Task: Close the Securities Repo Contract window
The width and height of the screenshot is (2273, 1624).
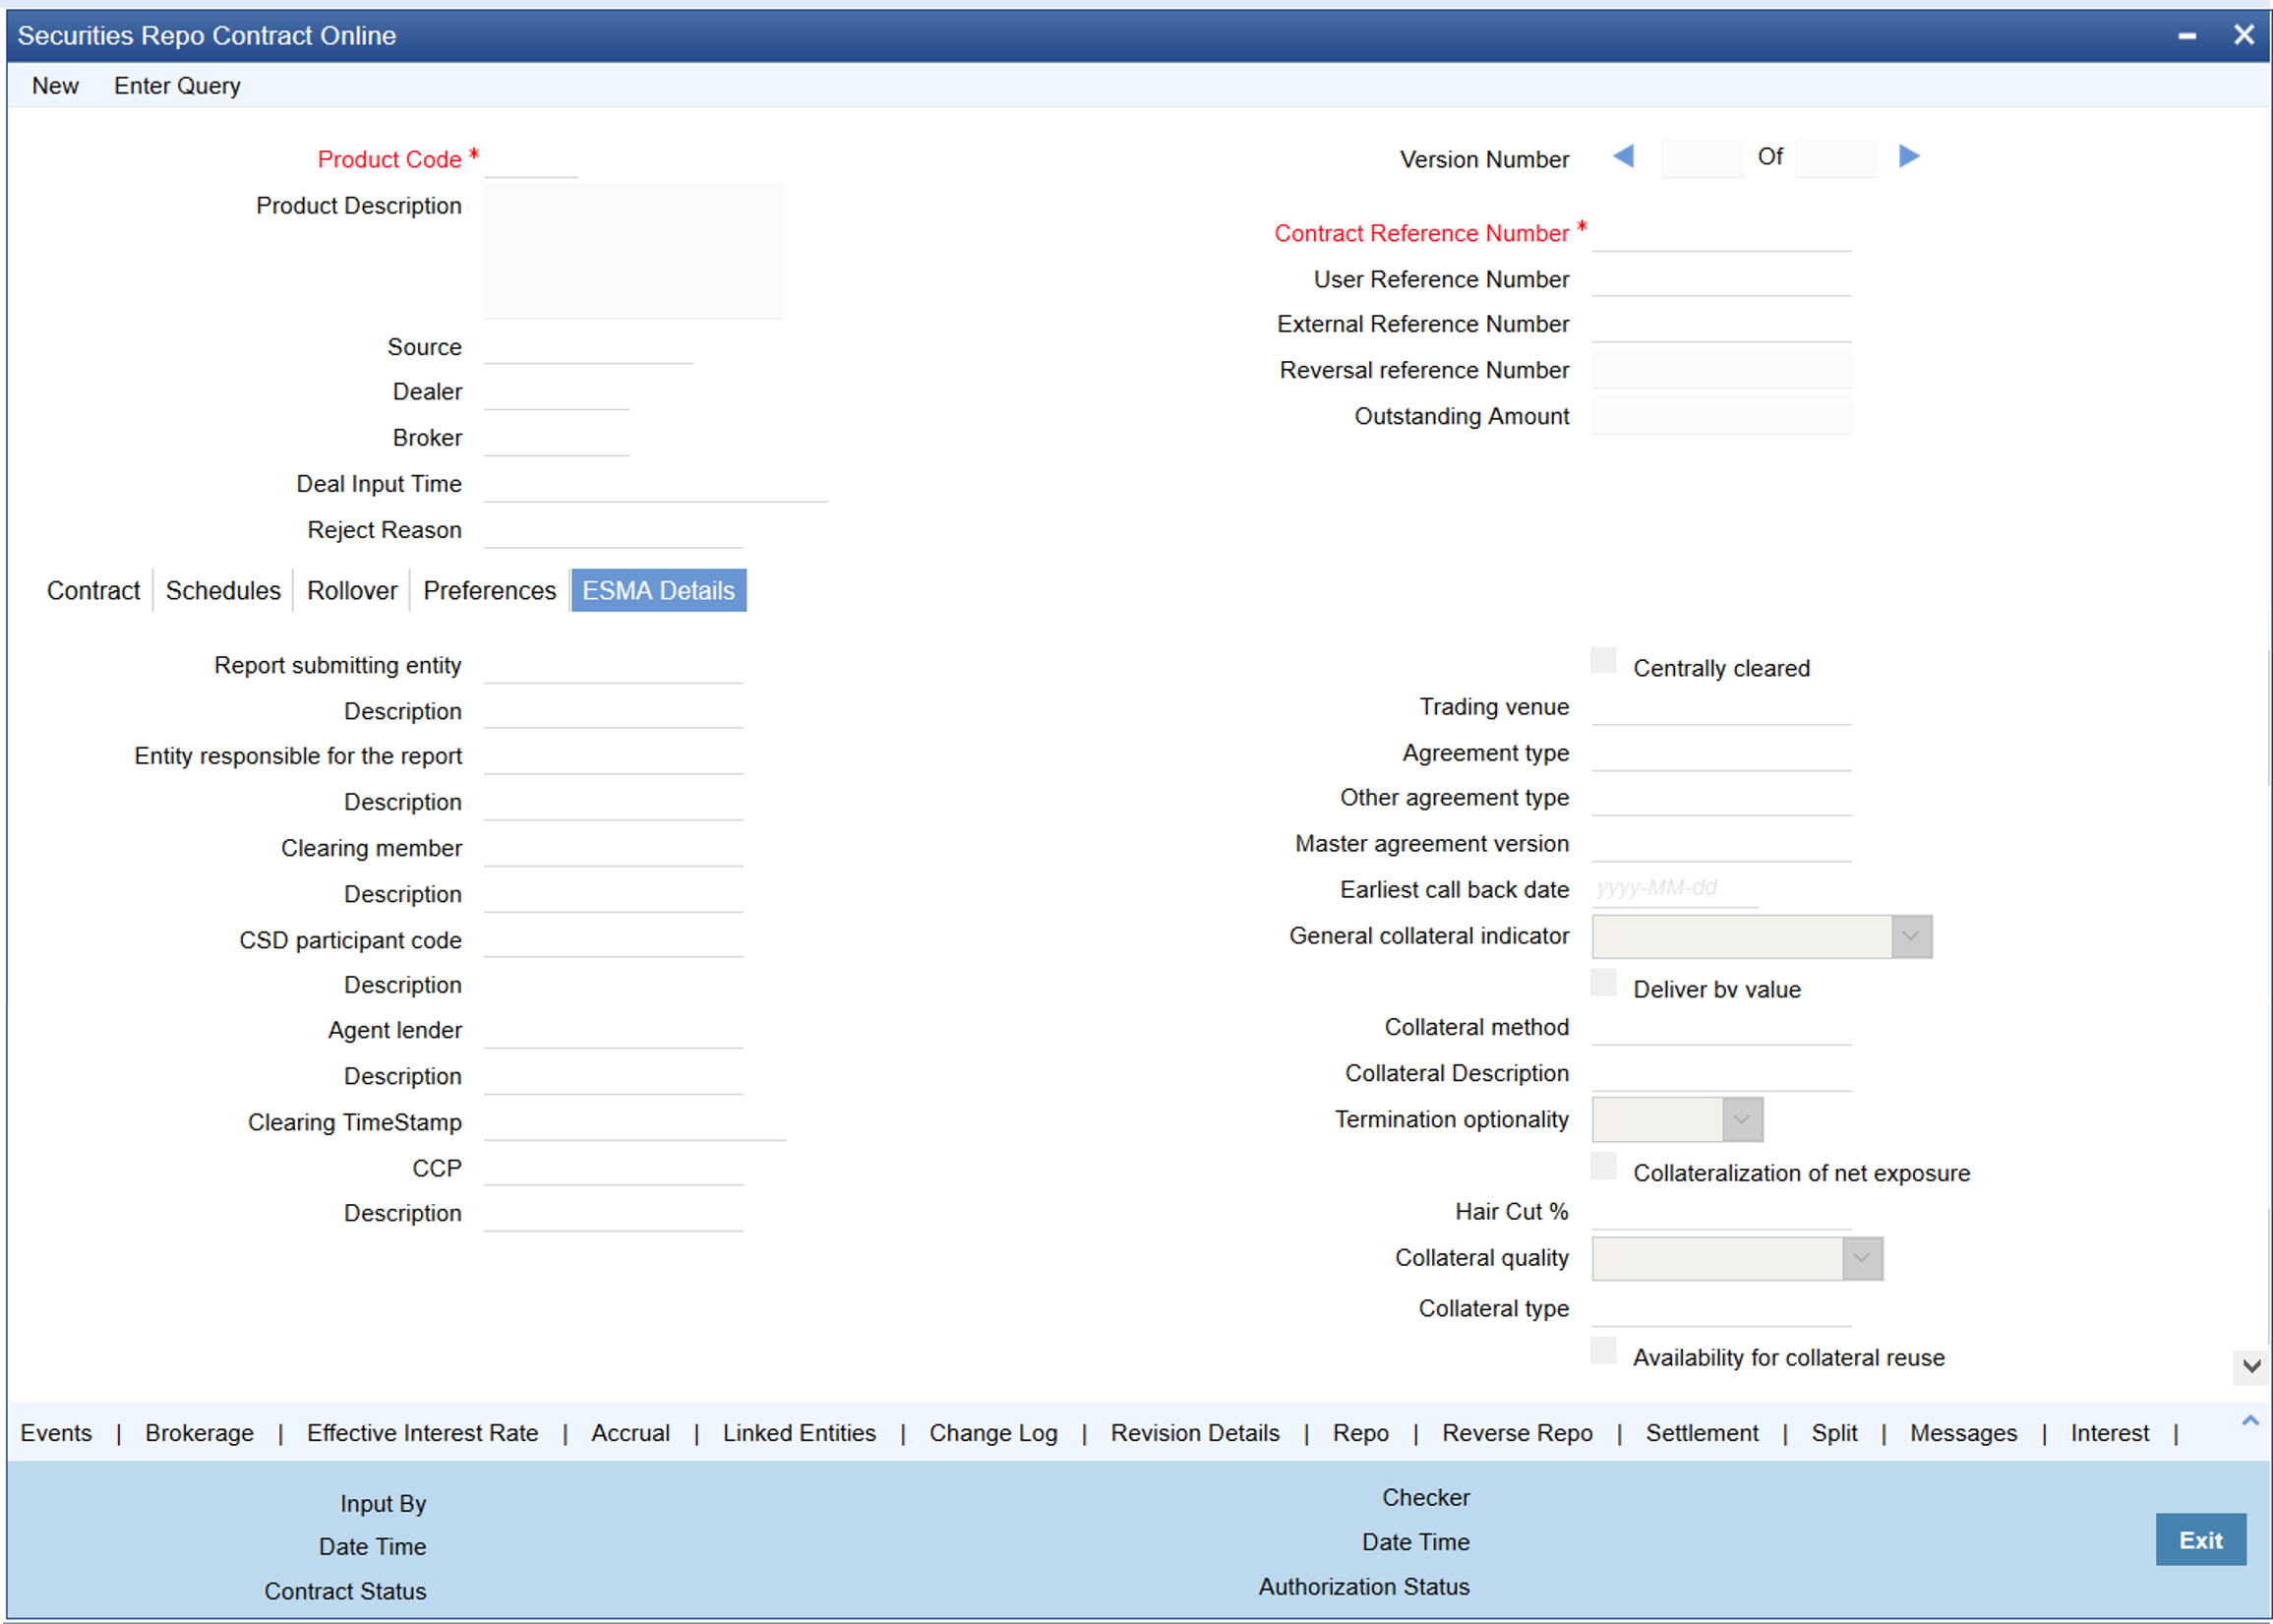Action: (2243, 35)
